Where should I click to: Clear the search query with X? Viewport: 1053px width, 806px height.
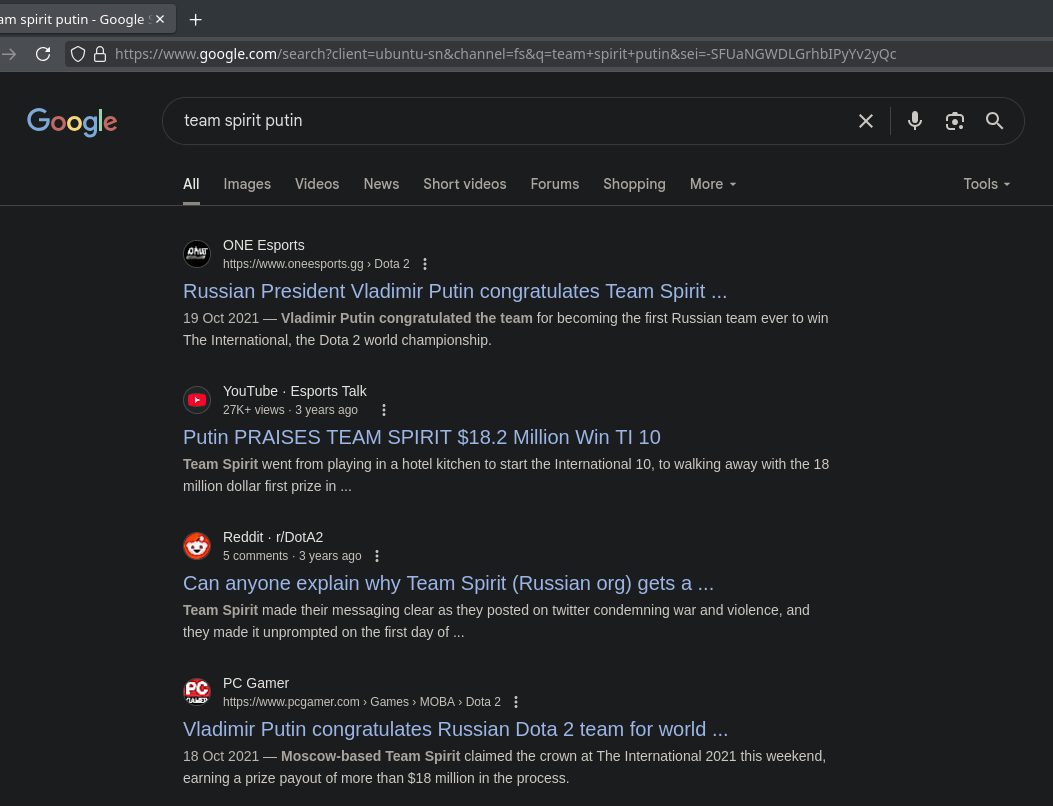(x=866, y=121)
